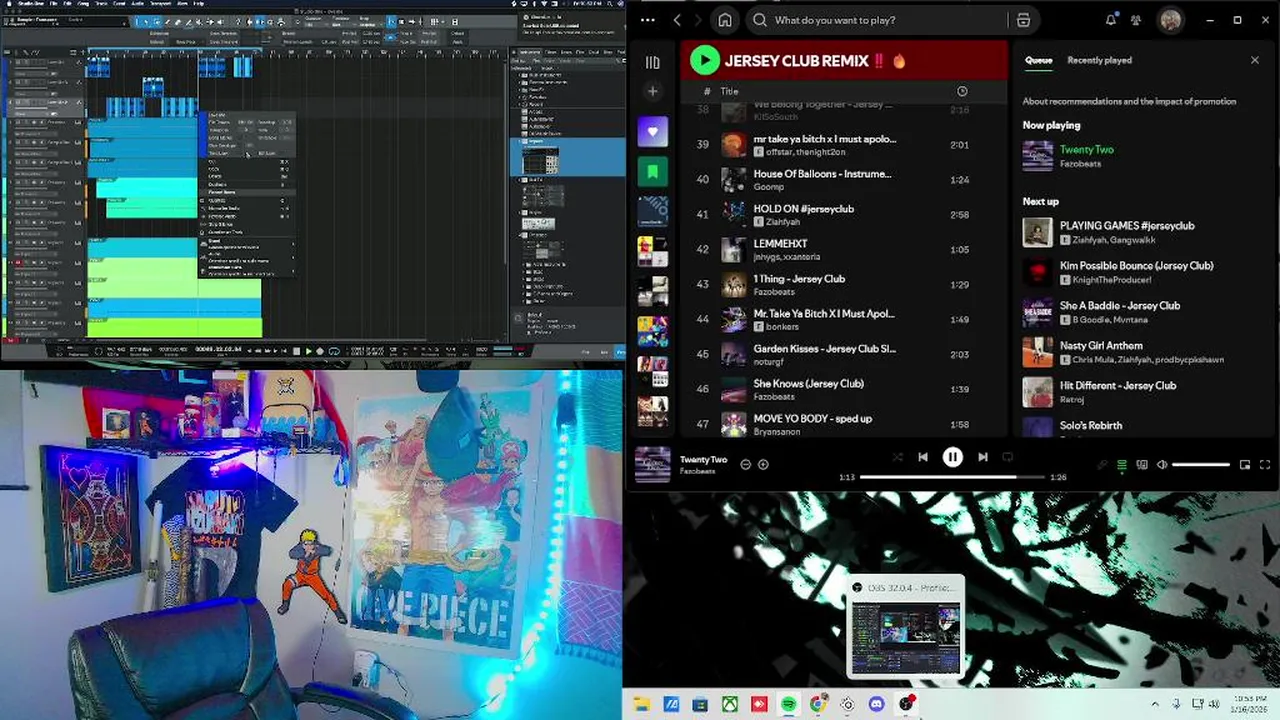This screenshot has width=1280, height=720.
Task: Open the Spotify profile avatar menu
Action: [1170, 20]
